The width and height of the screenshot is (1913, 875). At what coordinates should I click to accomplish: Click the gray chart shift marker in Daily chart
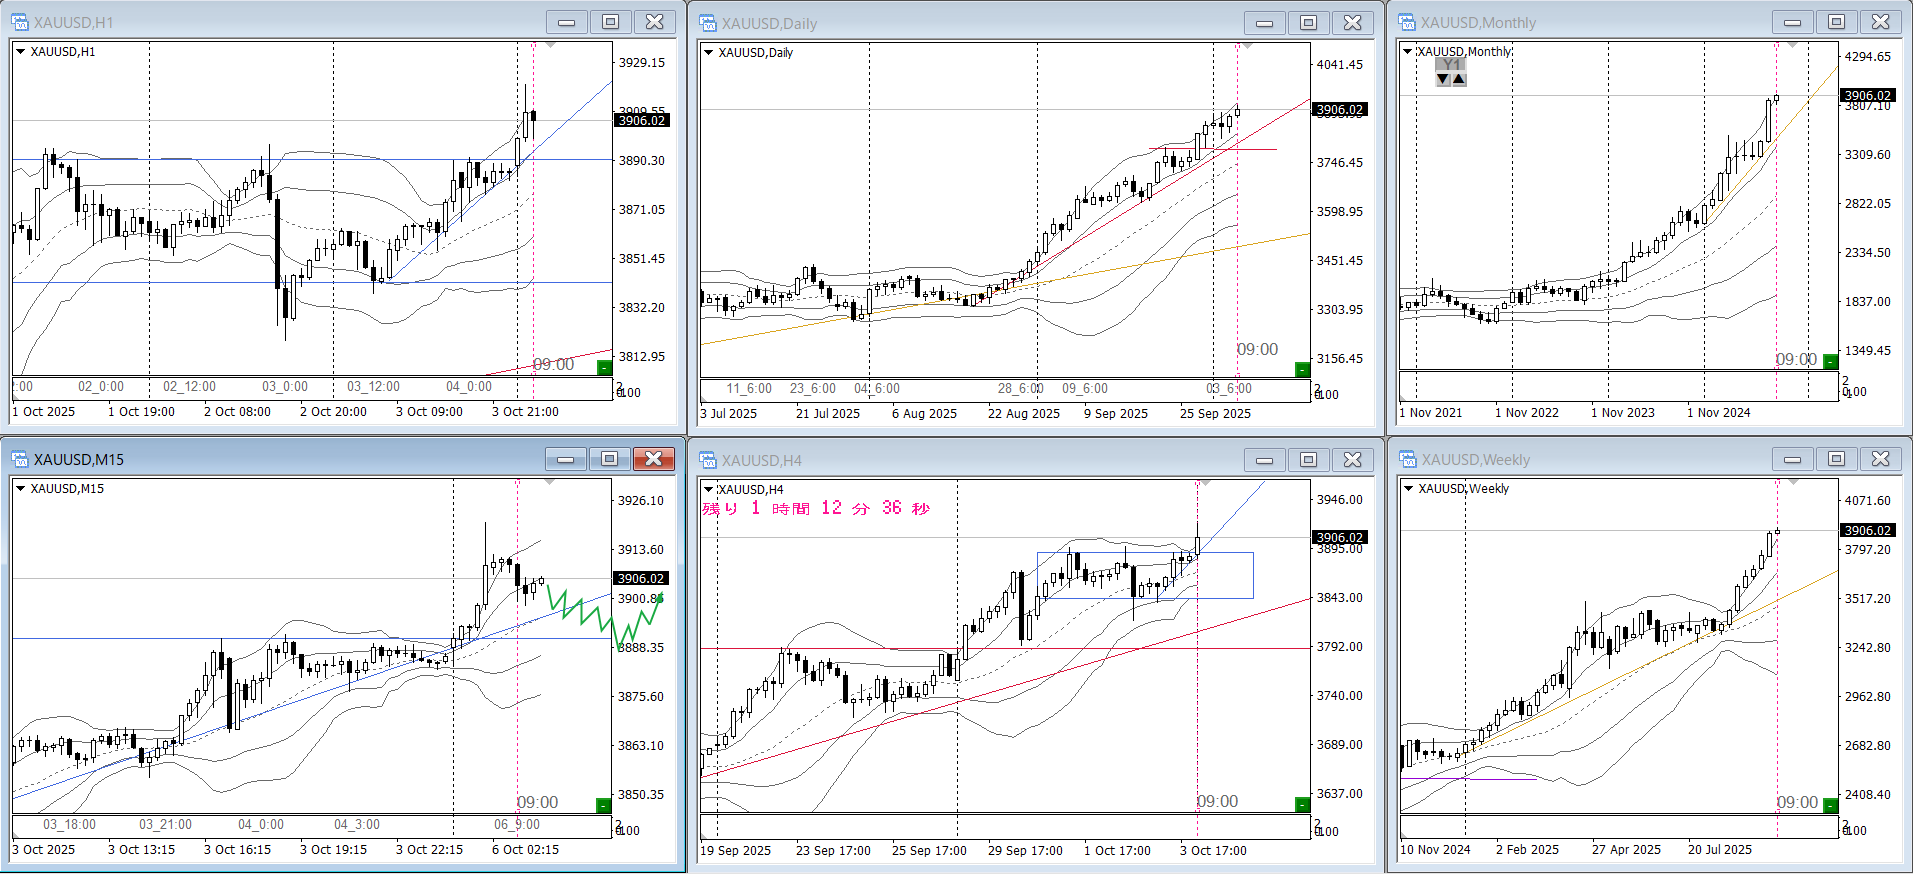tap(1246, 46)
